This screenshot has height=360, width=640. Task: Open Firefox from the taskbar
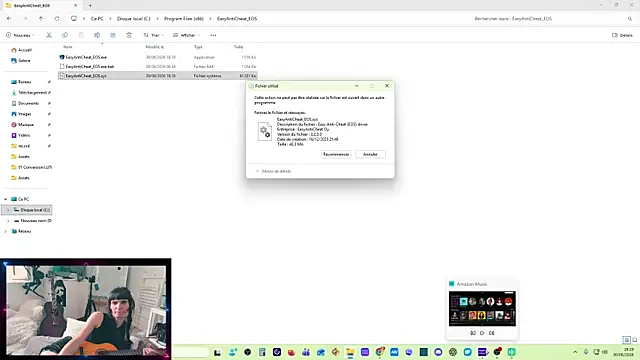[291, 352]
